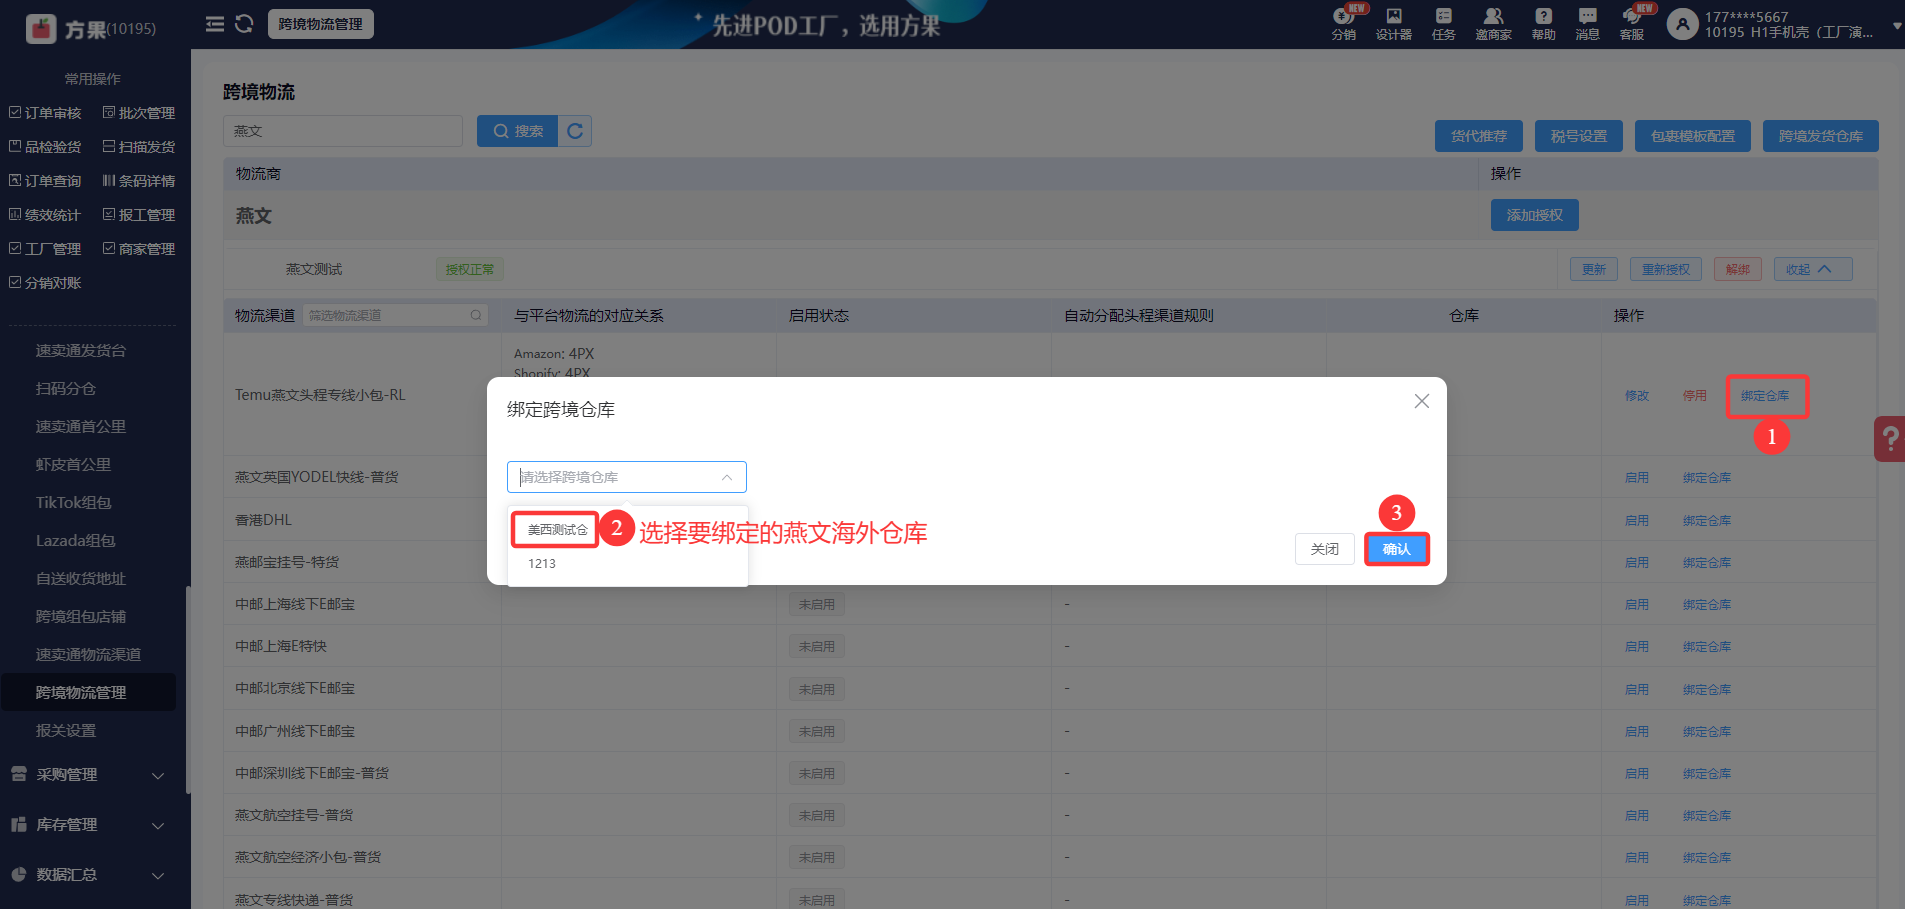The image size is (1905, 909).
Task: Open the 设计器 designer icon
Action: click(x=1394, y=23)
